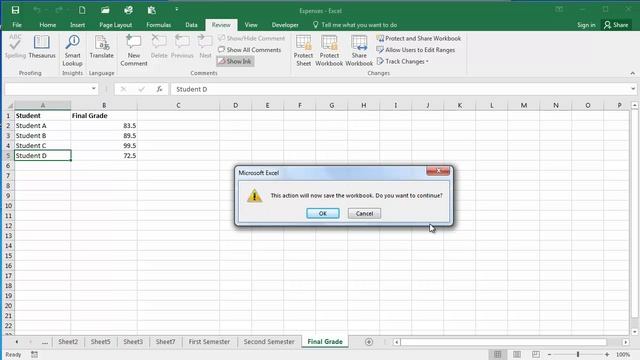Click Allow Users to Edit Ranges

tap(416, 50)
